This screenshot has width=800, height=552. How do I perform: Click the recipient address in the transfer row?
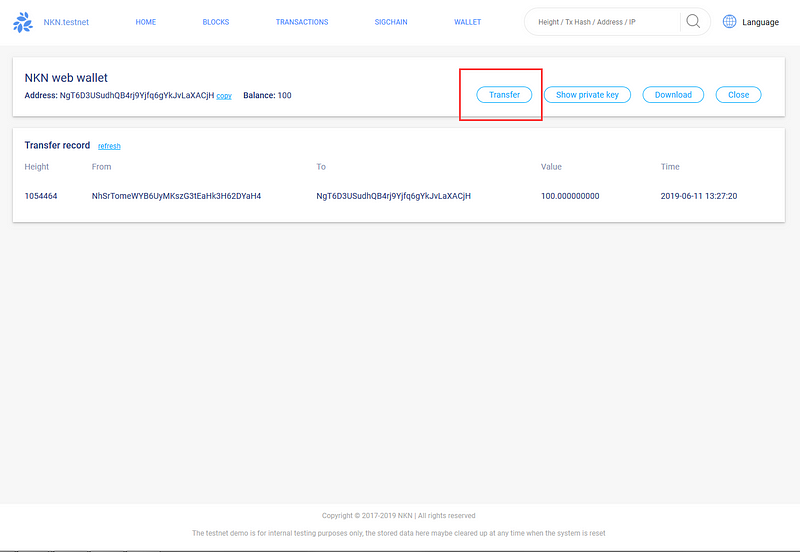tap(393, 196)
